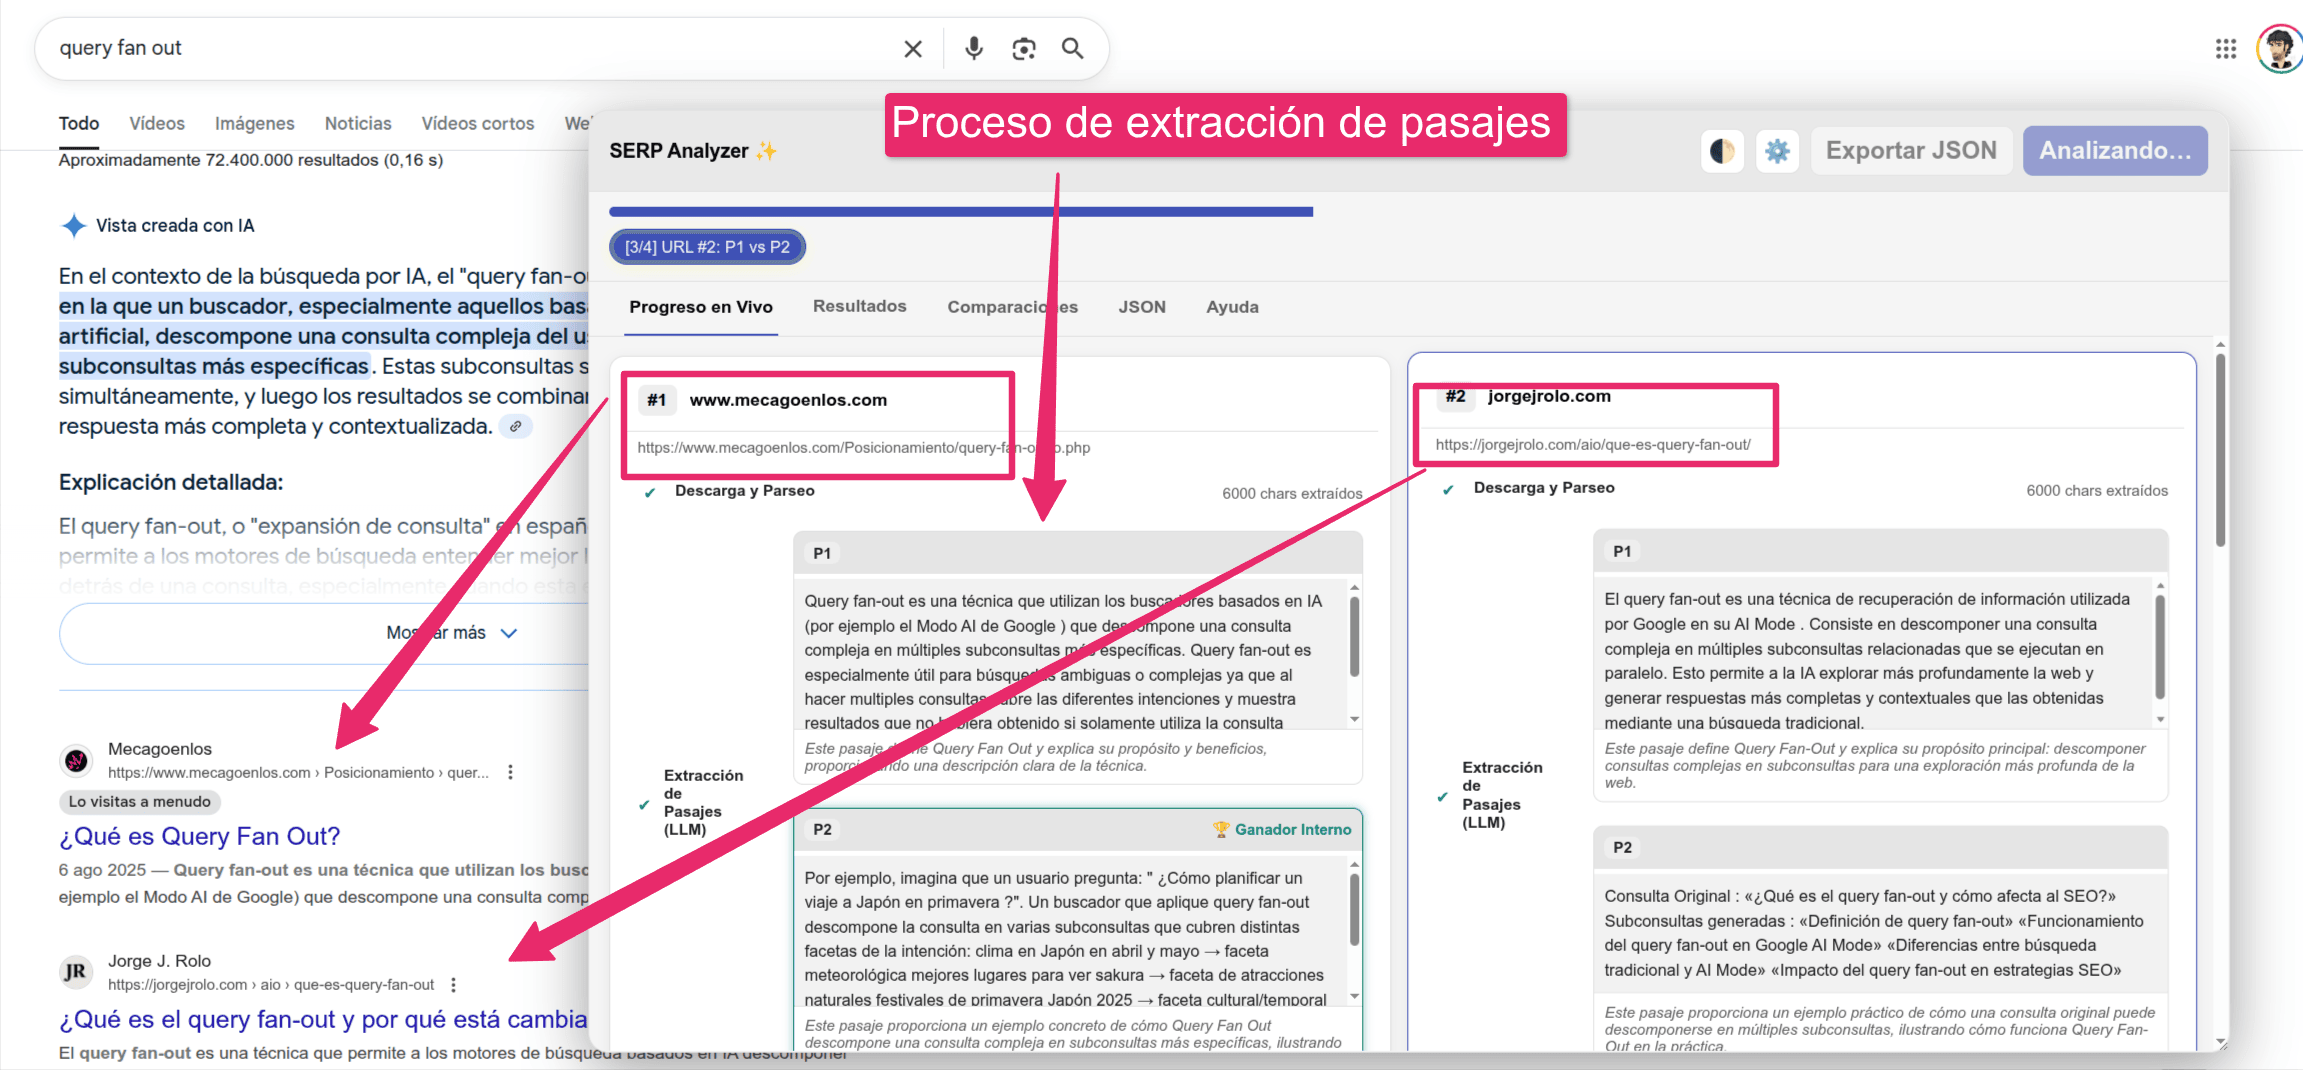Switch to the Resultados tab
Image resolution: width=2303 pixels, height=1070 pixels.
(x=859, y=306)
